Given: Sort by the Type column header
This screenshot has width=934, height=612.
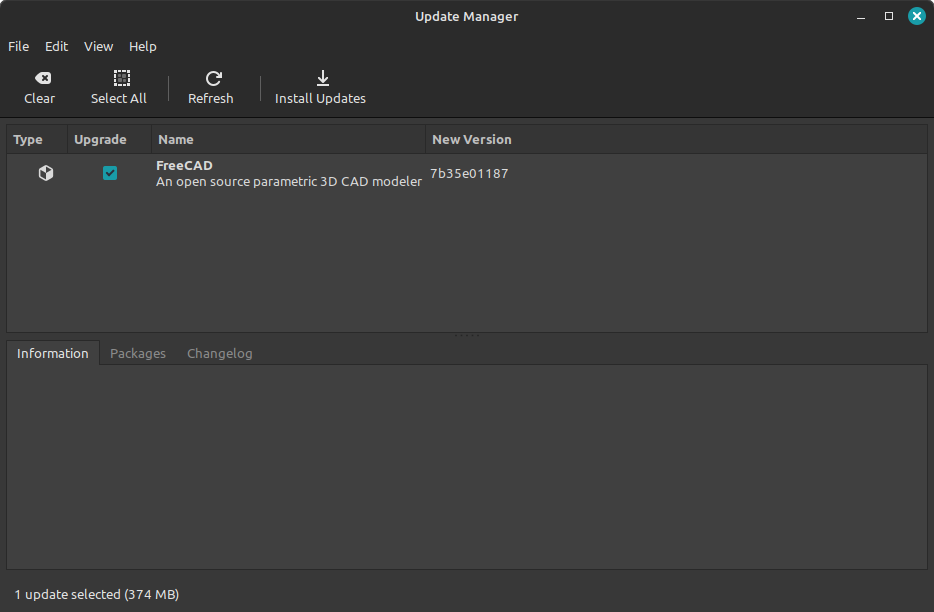Looking at the screenshot, I should click(x=37, y=139).
